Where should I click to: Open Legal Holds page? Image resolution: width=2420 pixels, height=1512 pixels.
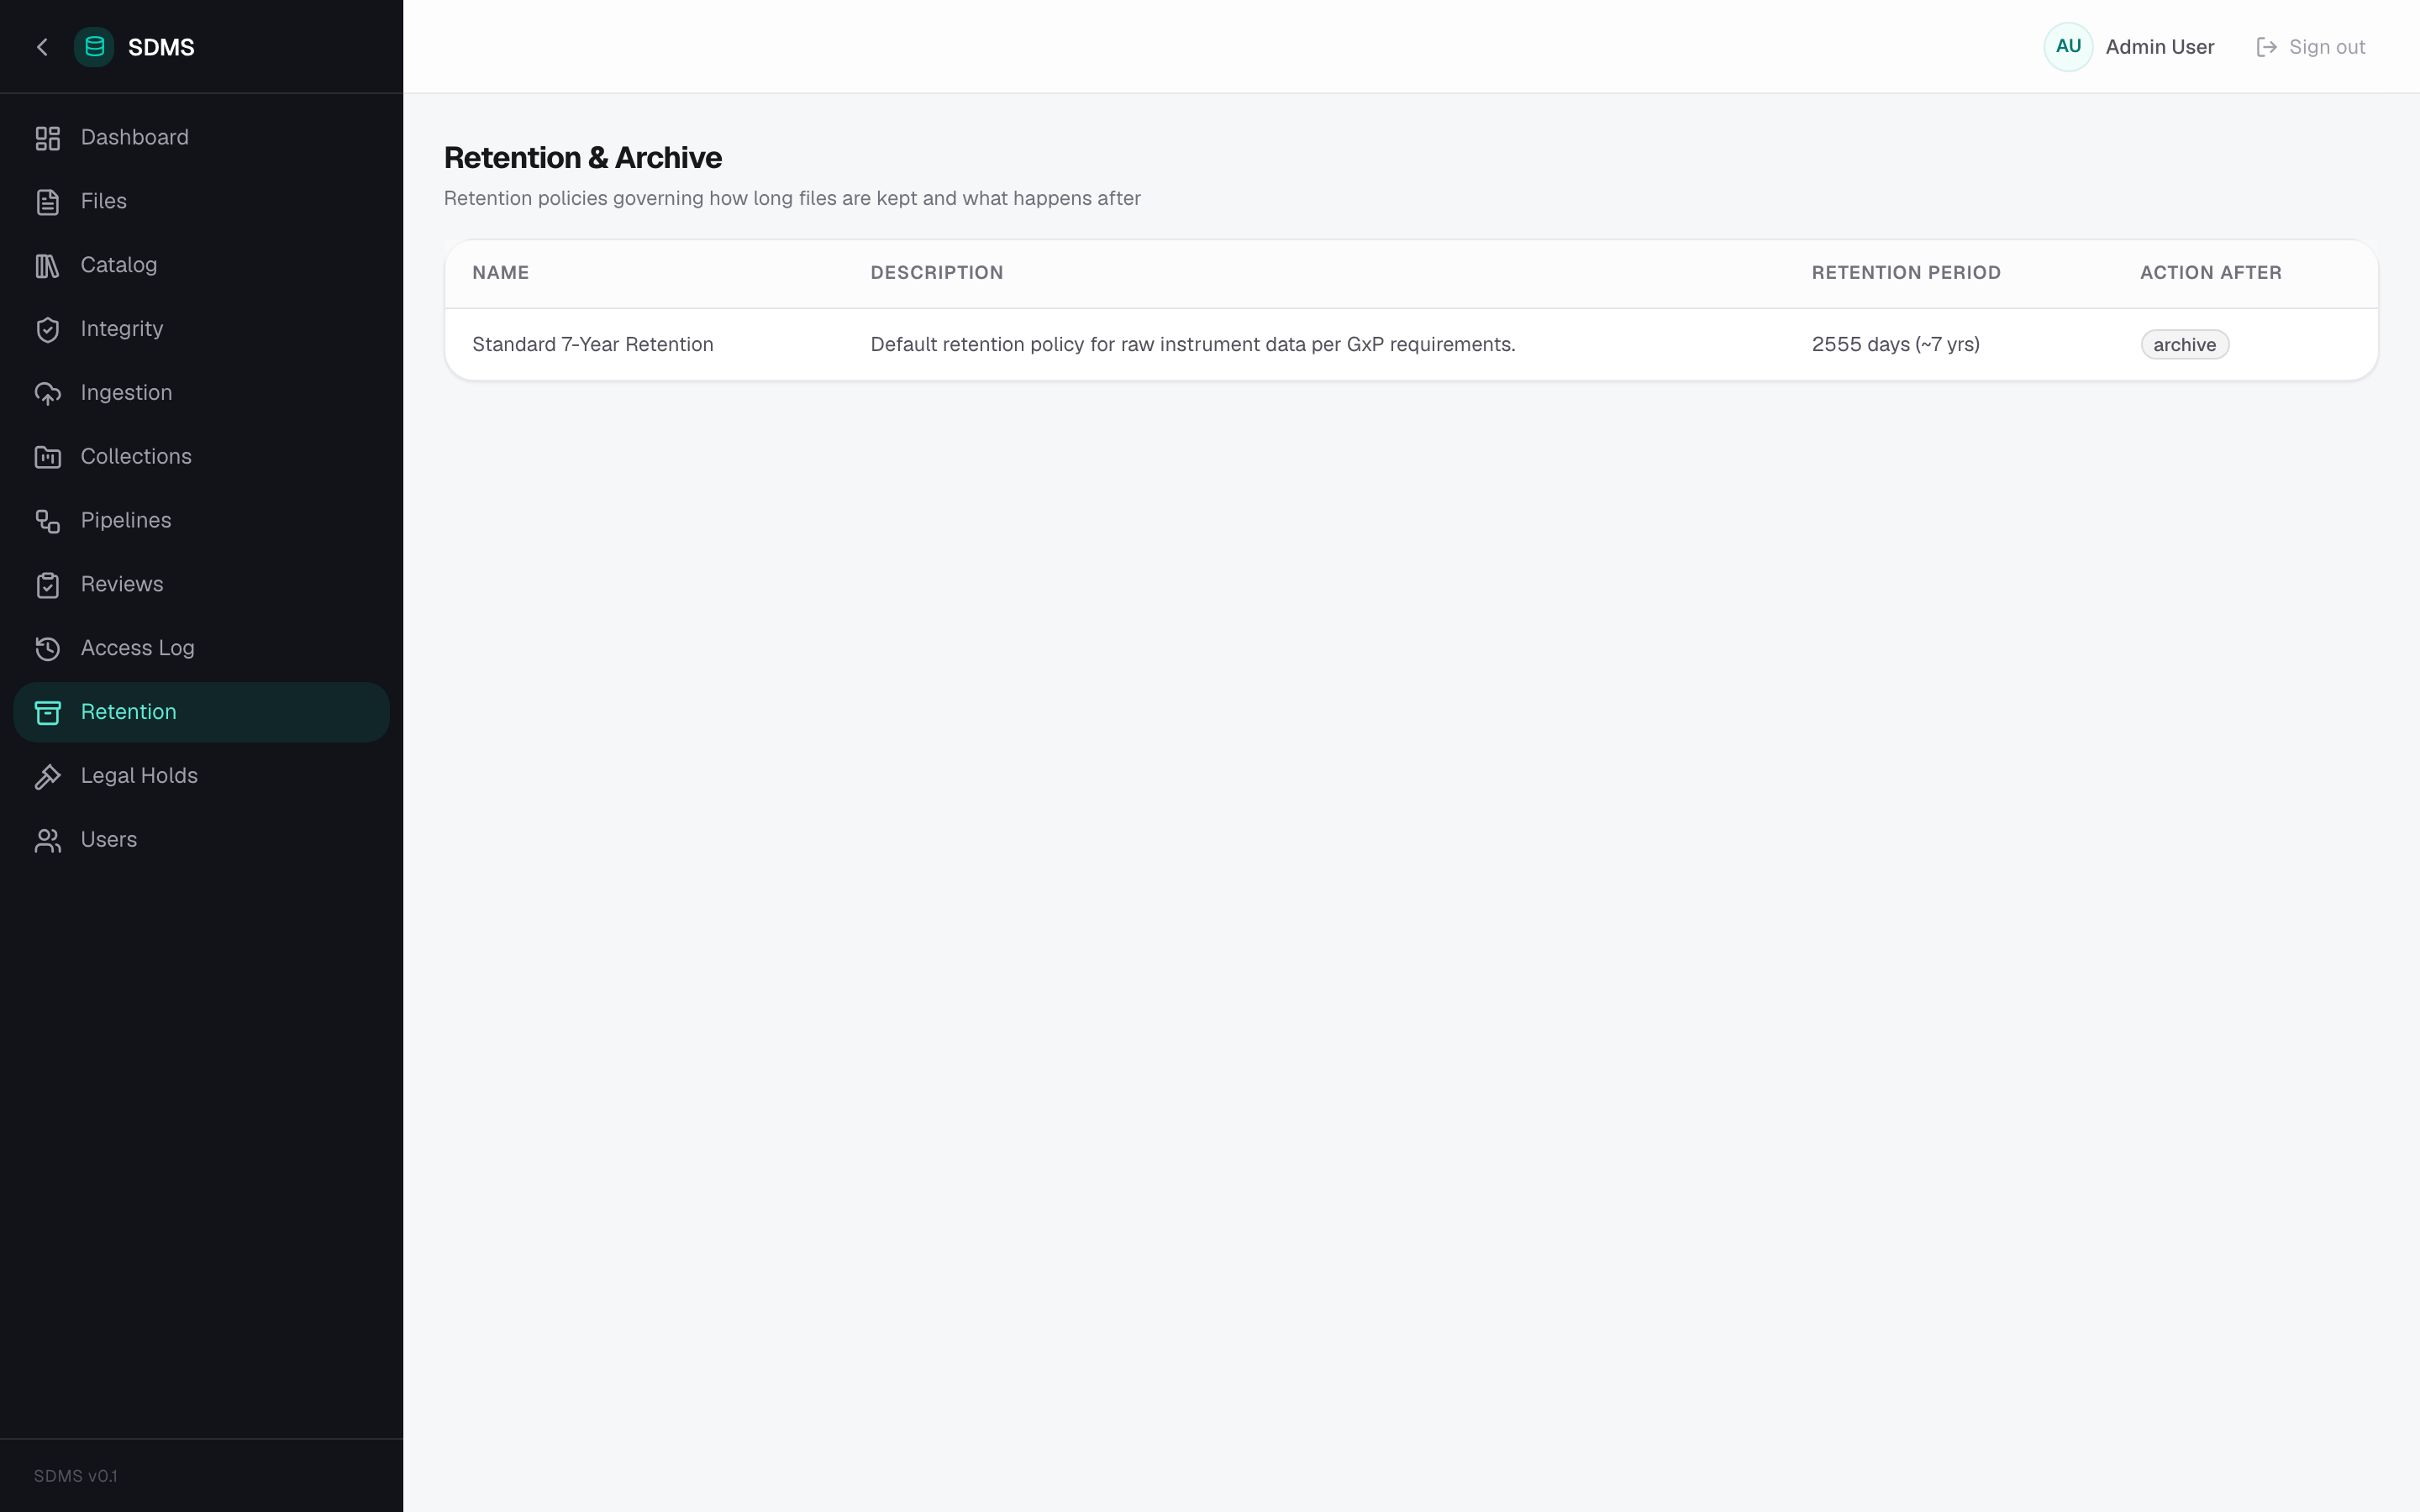pyautogui.click(x=201, y=776)
